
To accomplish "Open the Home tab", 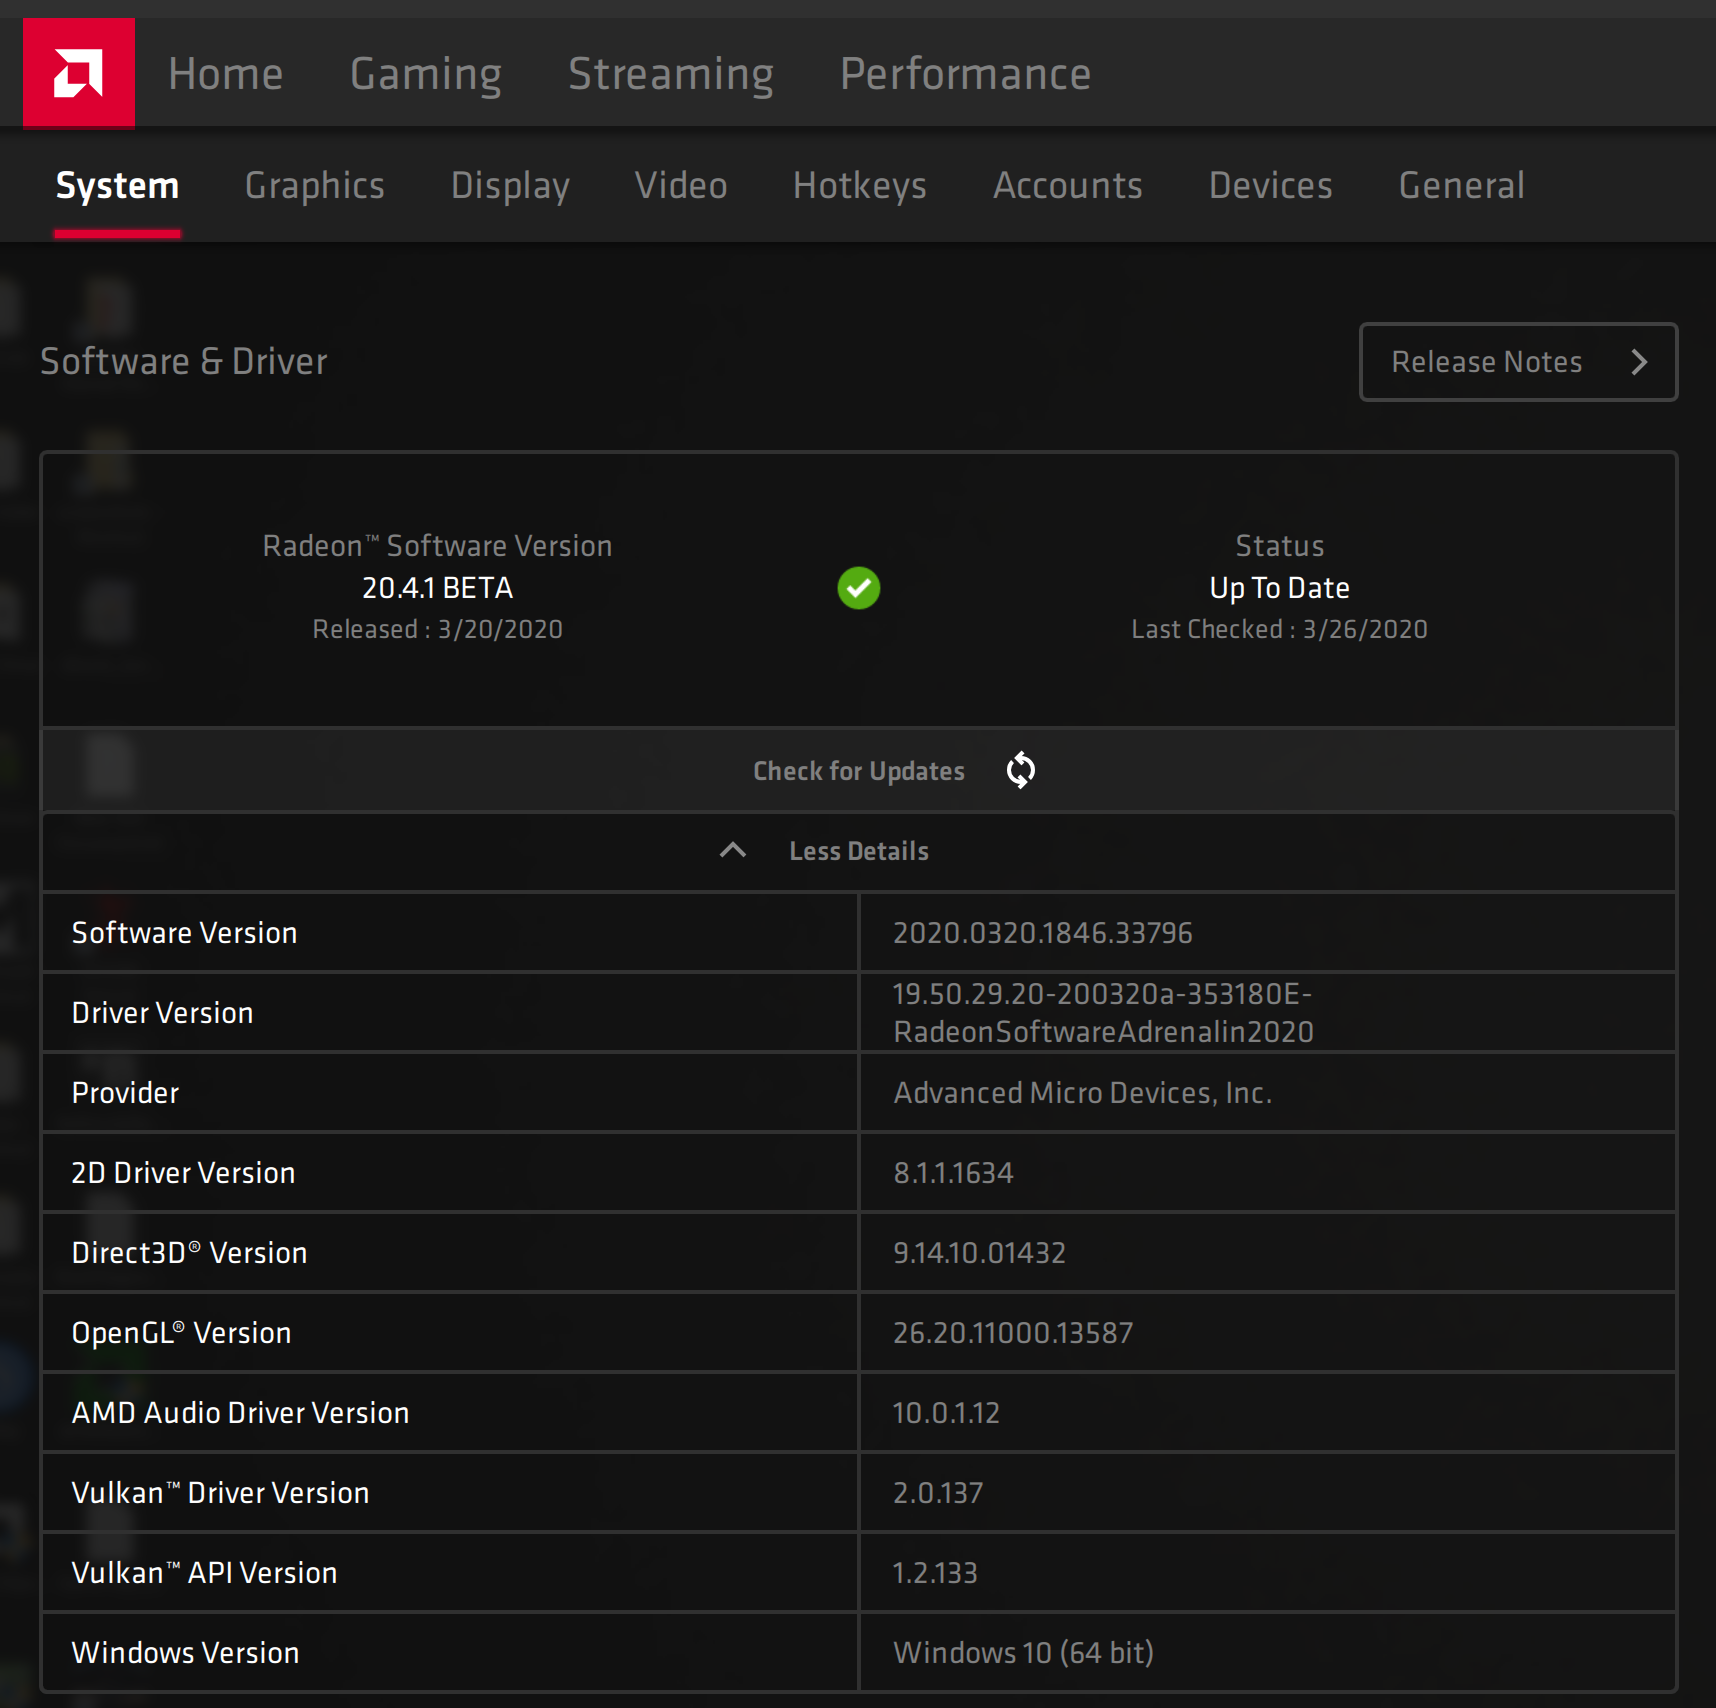I will [226, 74].
